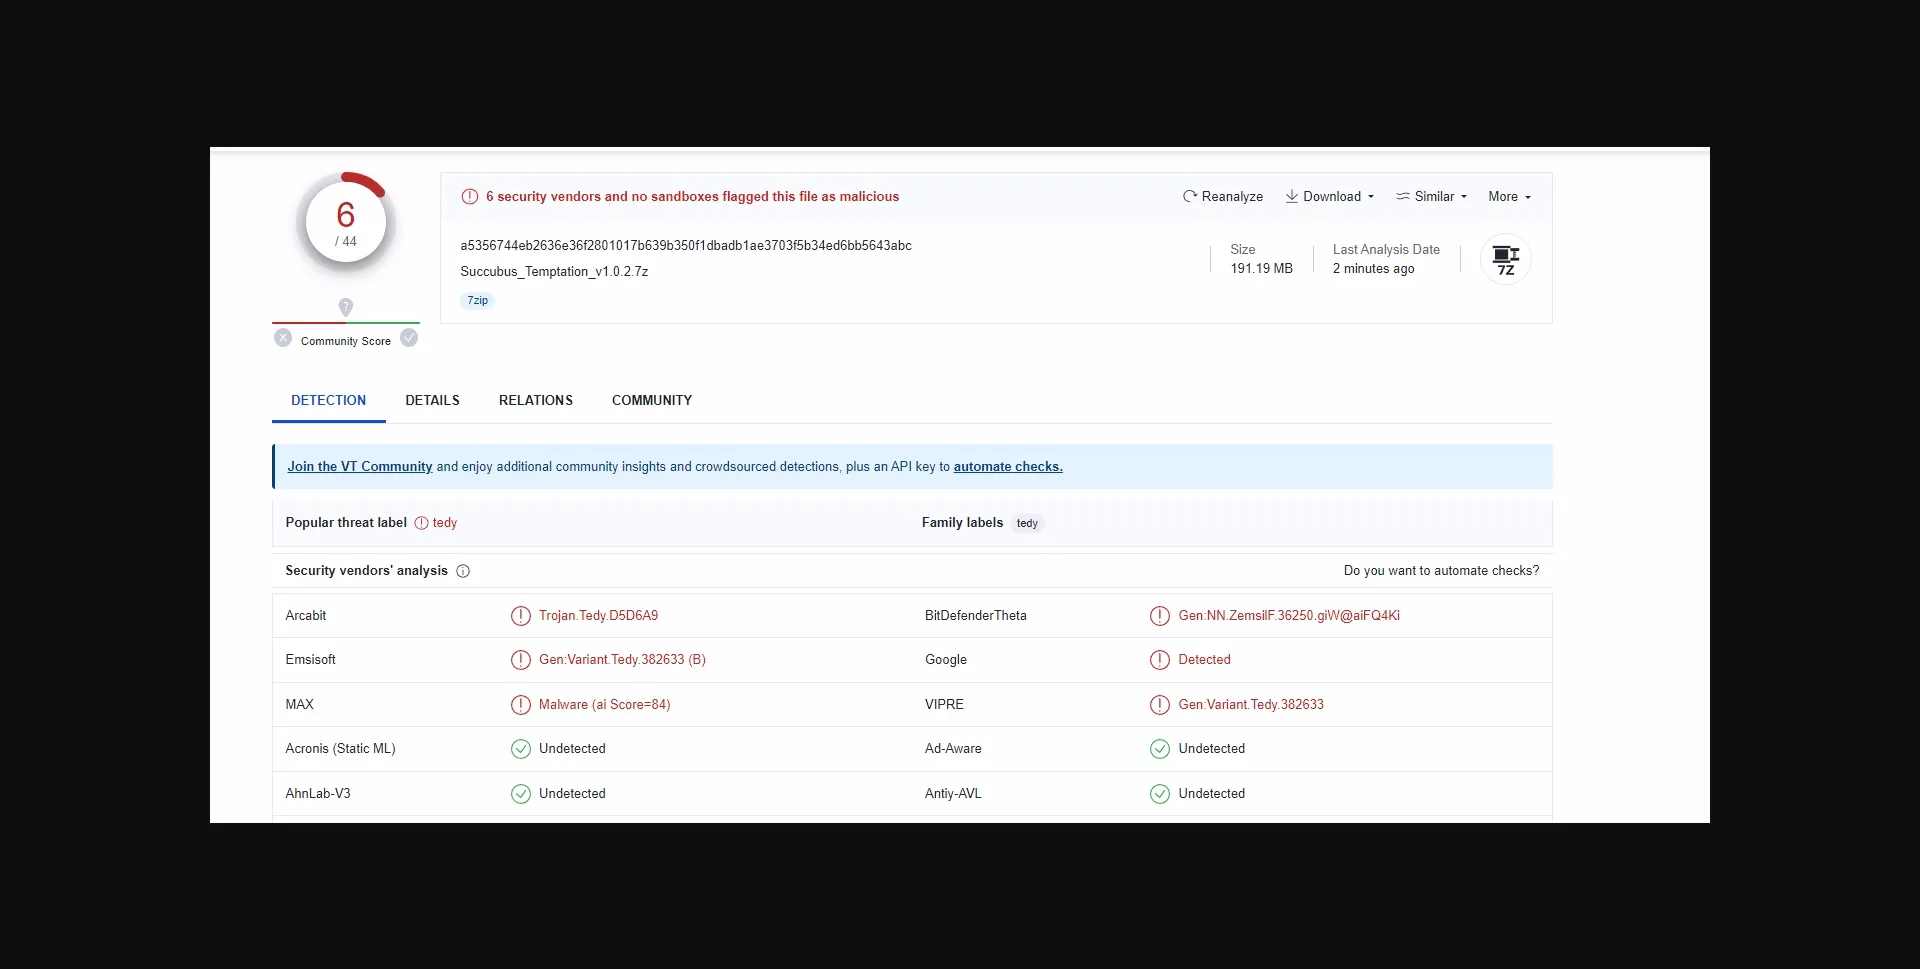Click the warning icon beside Google Detected
This screenshot has width=1920, height=969.
[x=1159, y=660]
